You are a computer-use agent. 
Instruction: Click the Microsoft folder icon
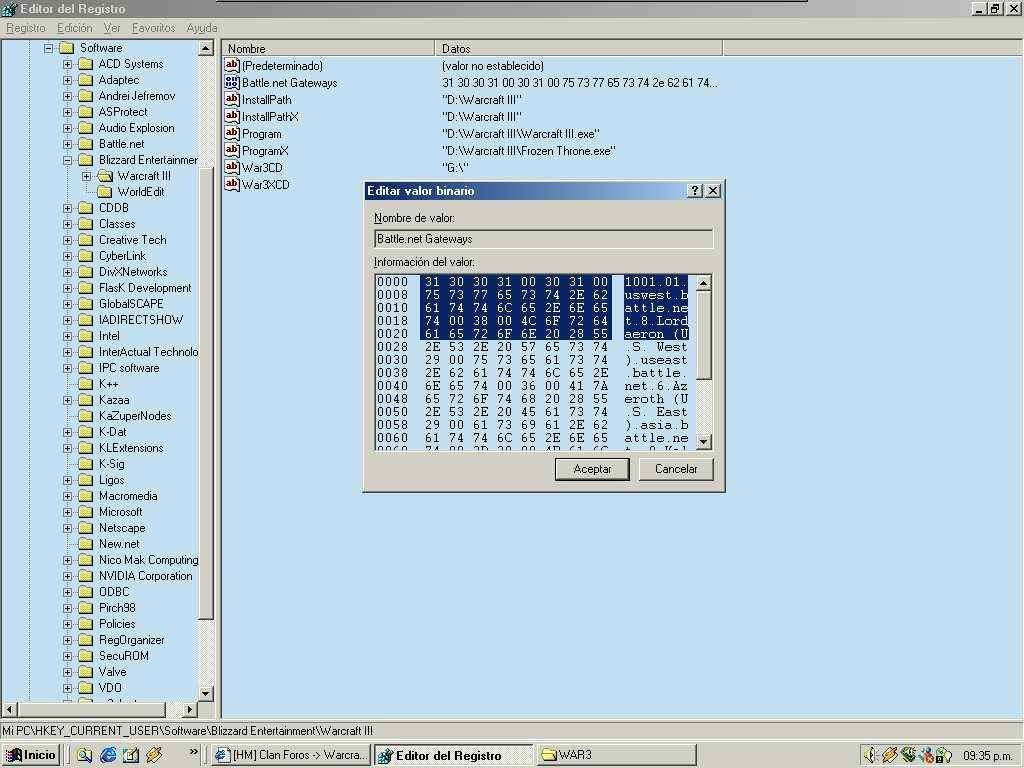point(86,512)
